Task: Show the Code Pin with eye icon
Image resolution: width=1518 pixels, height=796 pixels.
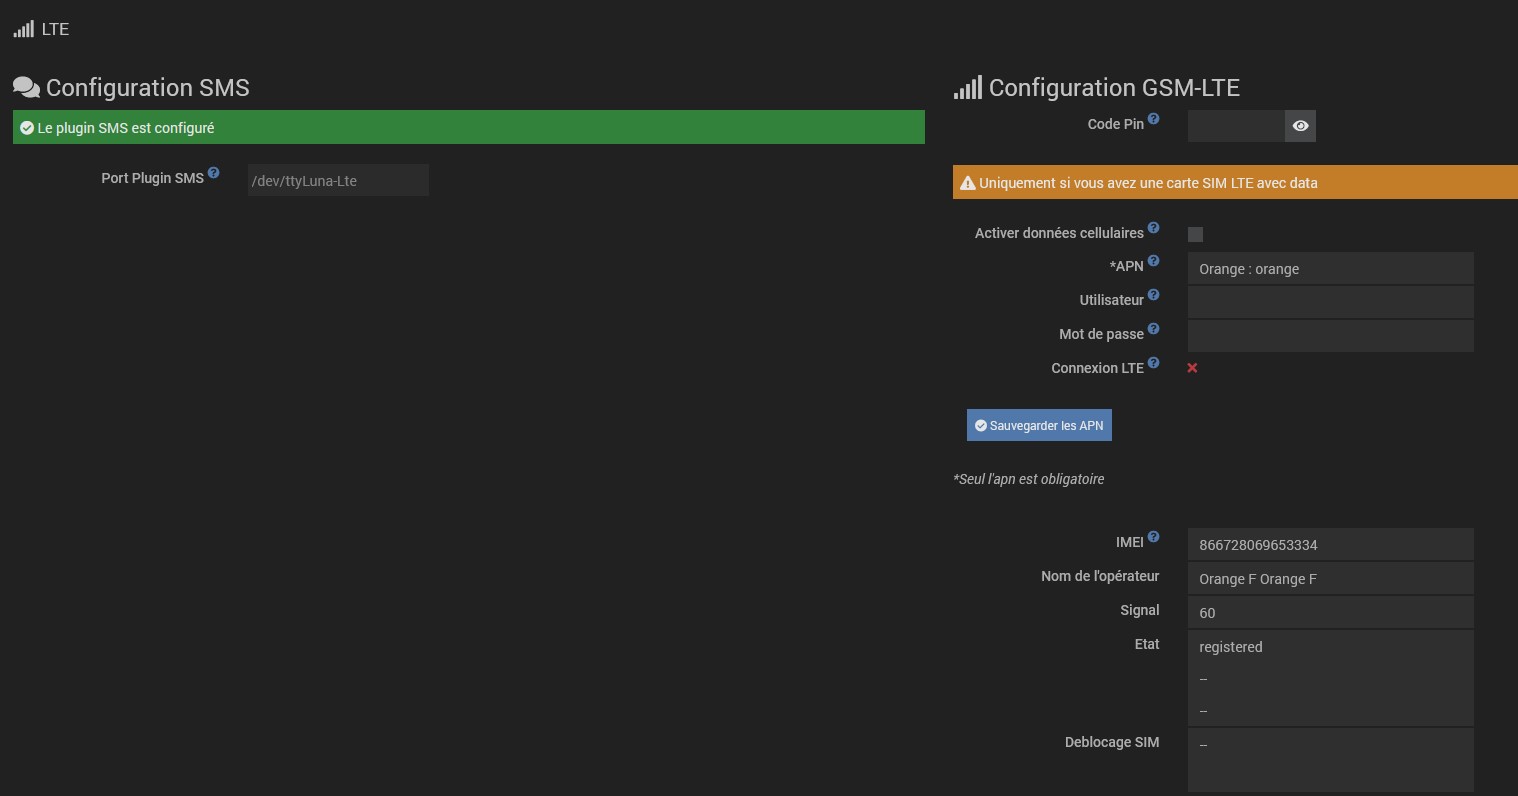Action: point(1300,126)
